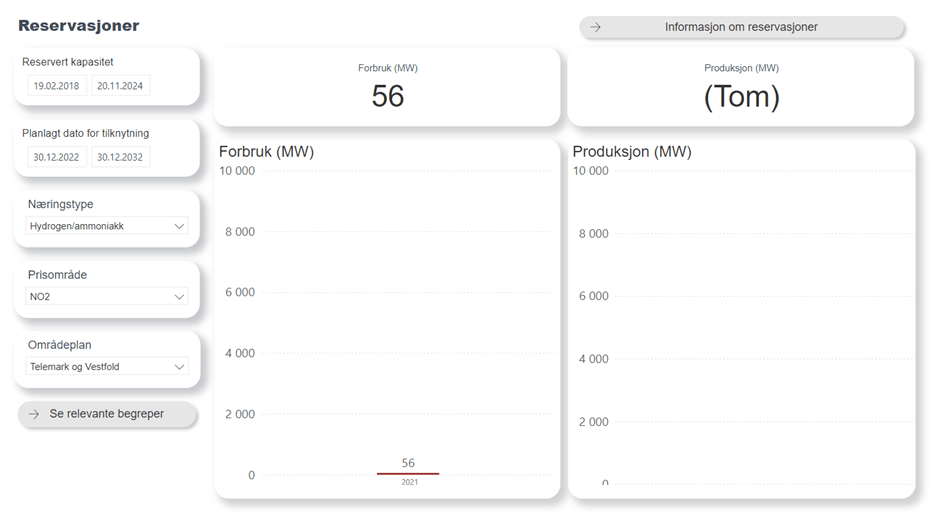Click the arrow icon beside Se relevante begreper
Image resolution: width=945 pixels, height=512 pixels.
(x=34, y=414)
